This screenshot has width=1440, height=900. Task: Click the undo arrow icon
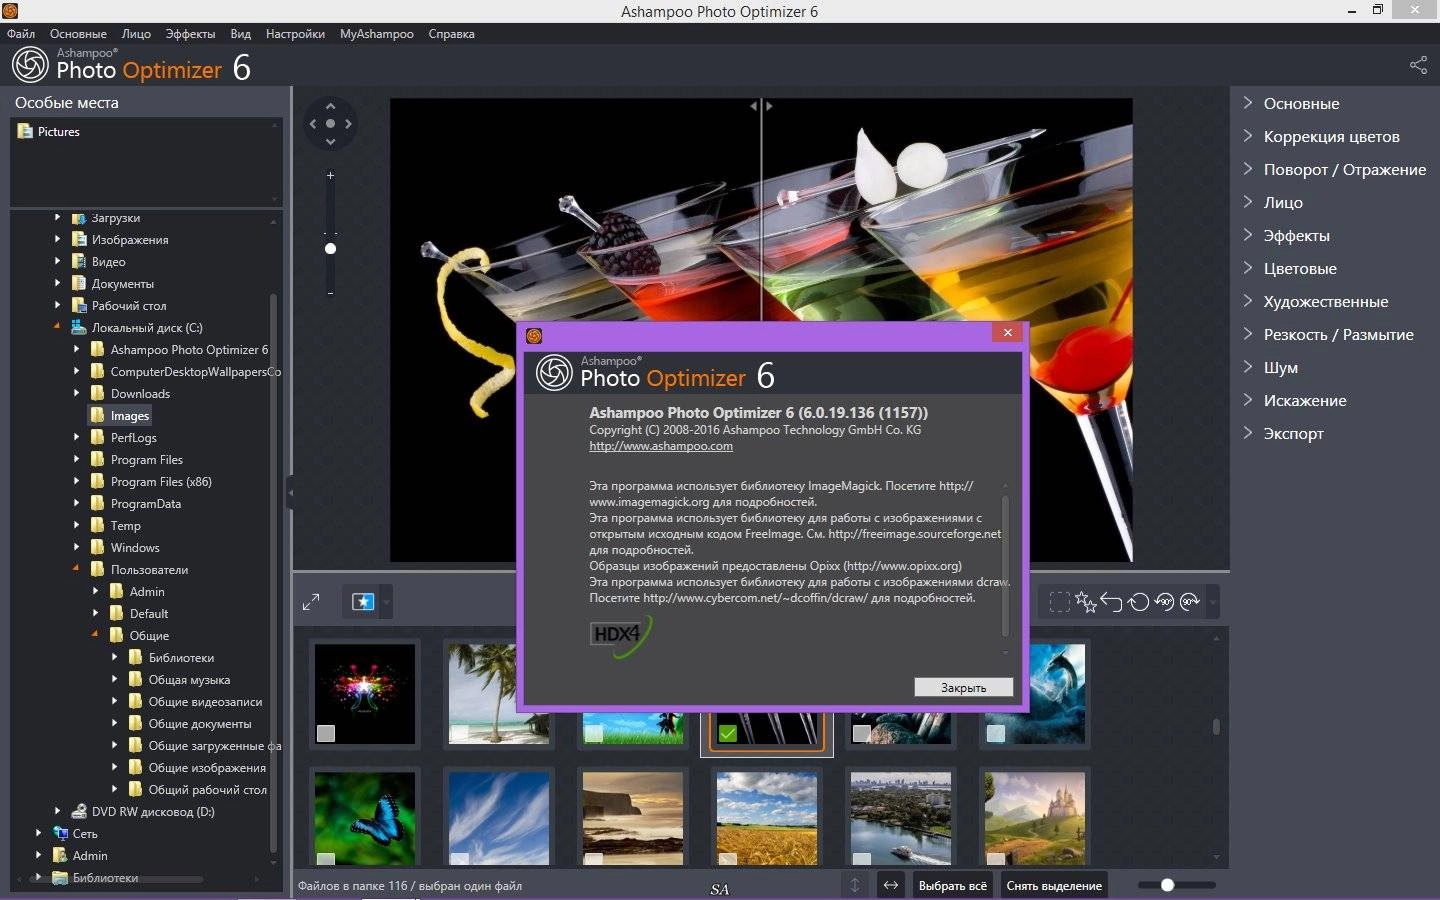click(1111, 602)
